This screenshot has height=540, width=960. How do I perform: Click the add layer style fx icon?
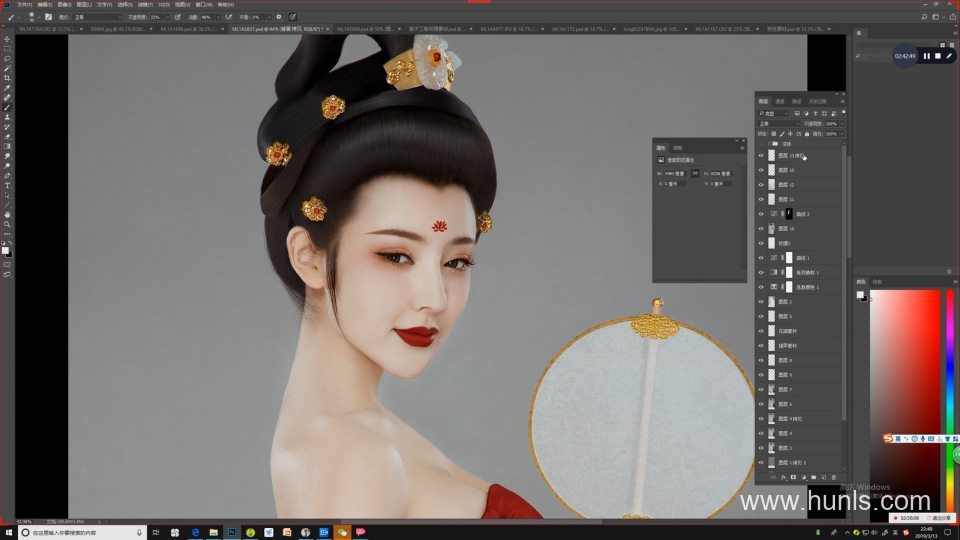click(x=783, y=478)
